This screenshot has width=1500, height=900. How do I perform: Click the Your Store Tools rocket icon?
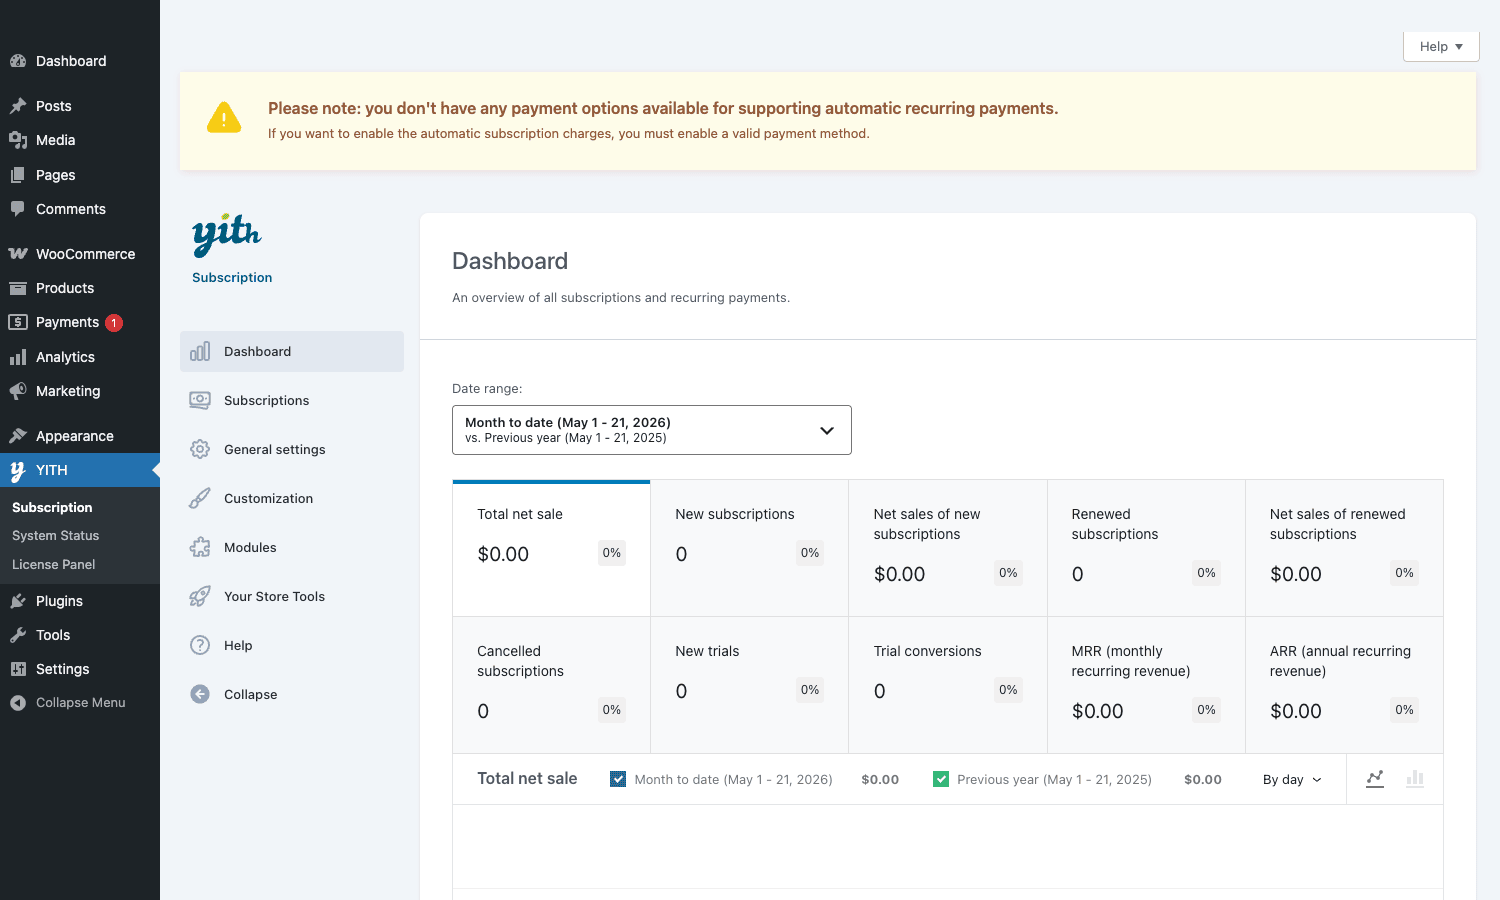point(200,596)
